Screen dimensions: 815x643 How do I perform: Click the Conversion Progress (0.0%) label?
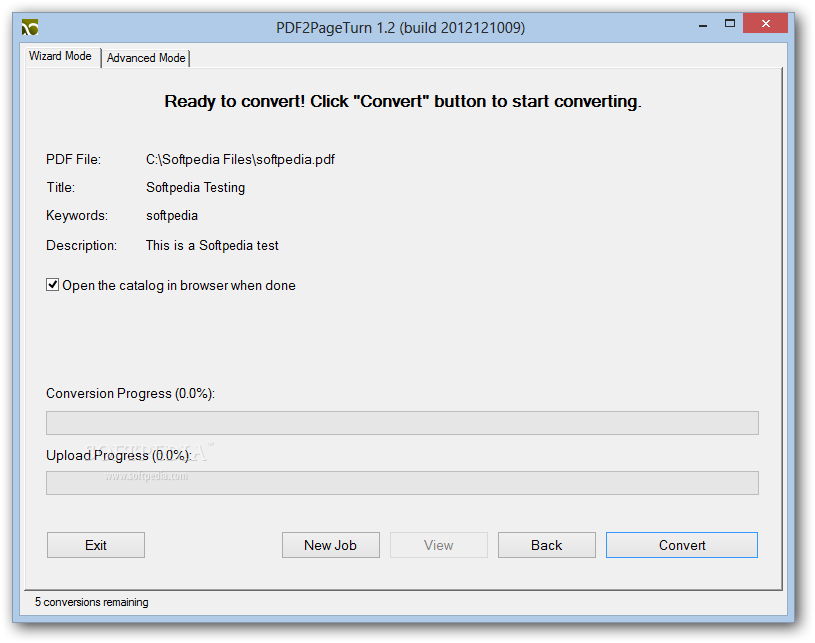point(130,393)
